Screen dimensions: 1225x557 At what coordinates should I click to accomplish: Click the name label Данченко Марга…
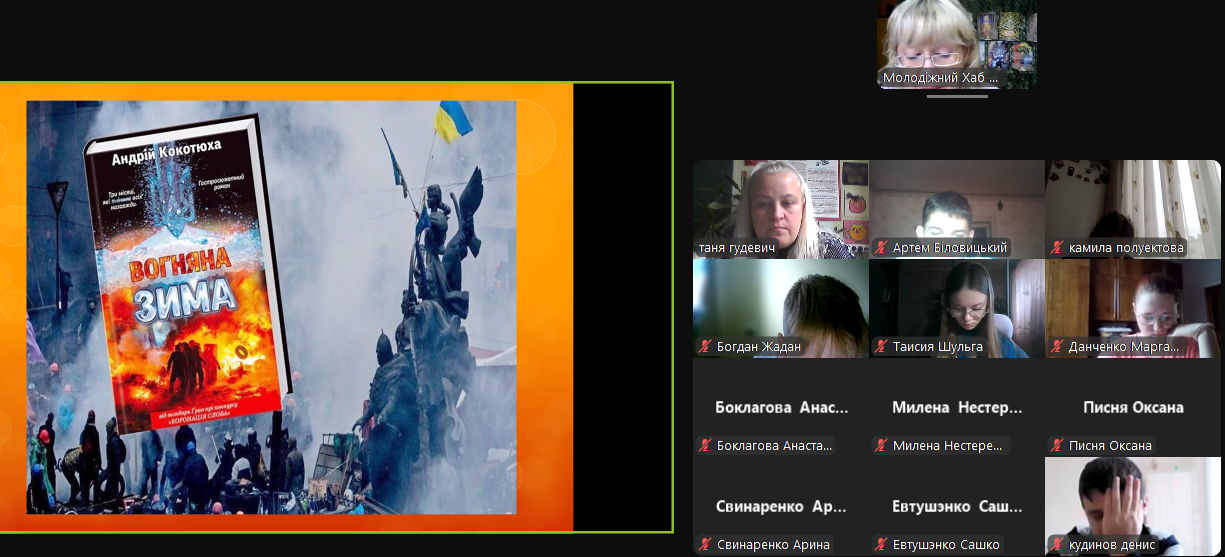(1123, 347)
